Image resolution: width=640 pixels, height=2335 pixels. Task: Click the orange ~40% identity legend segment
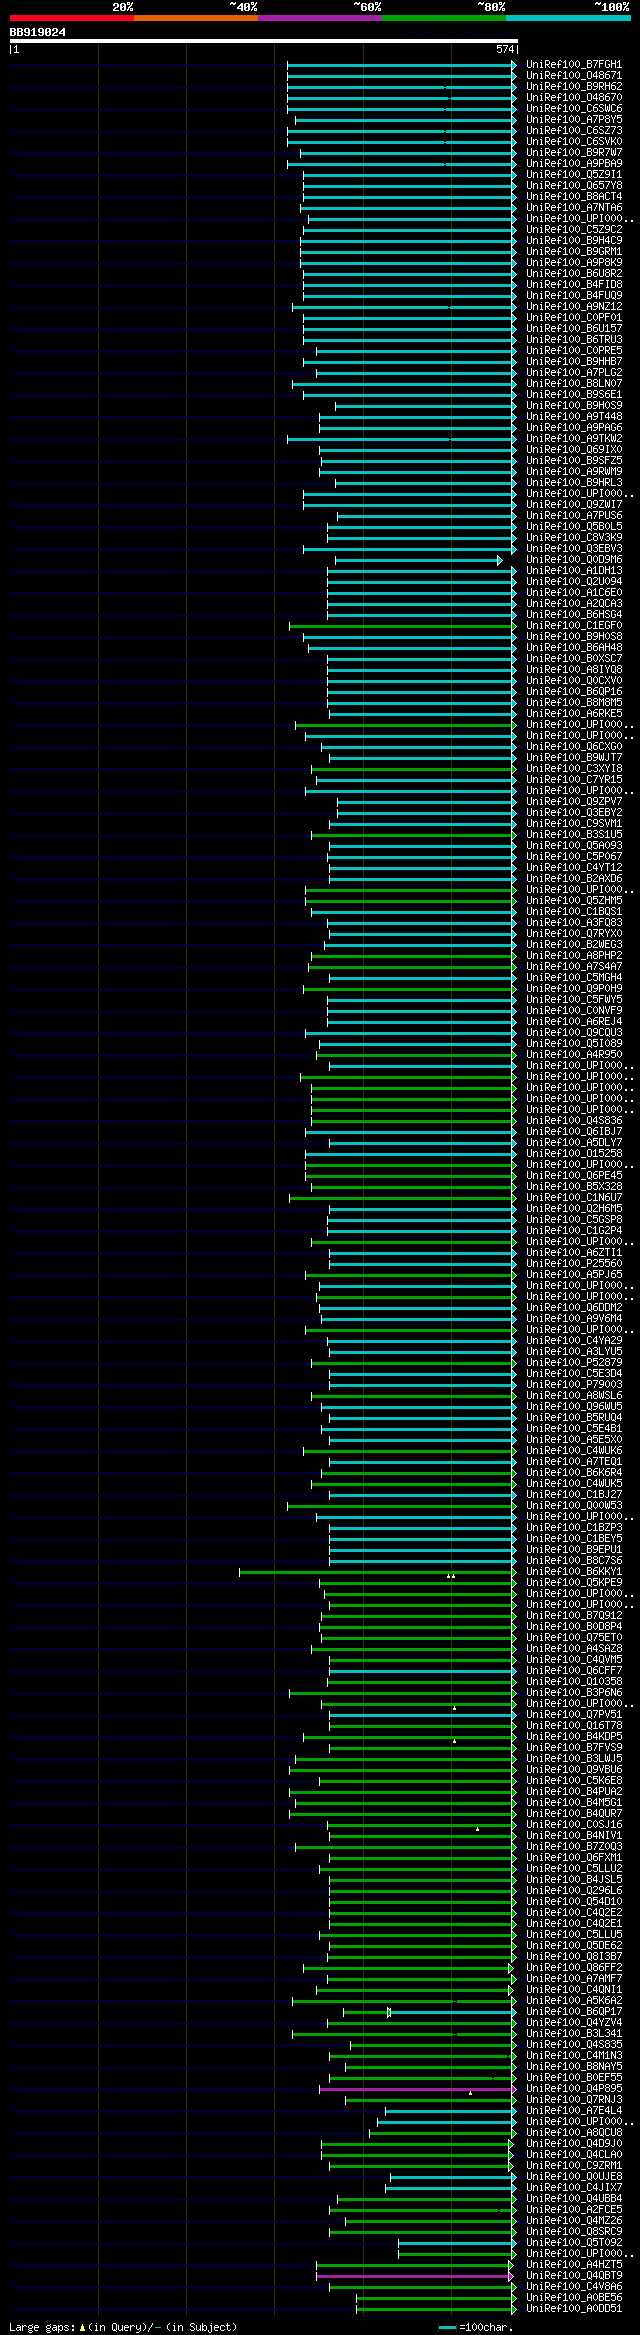(195, 18)
